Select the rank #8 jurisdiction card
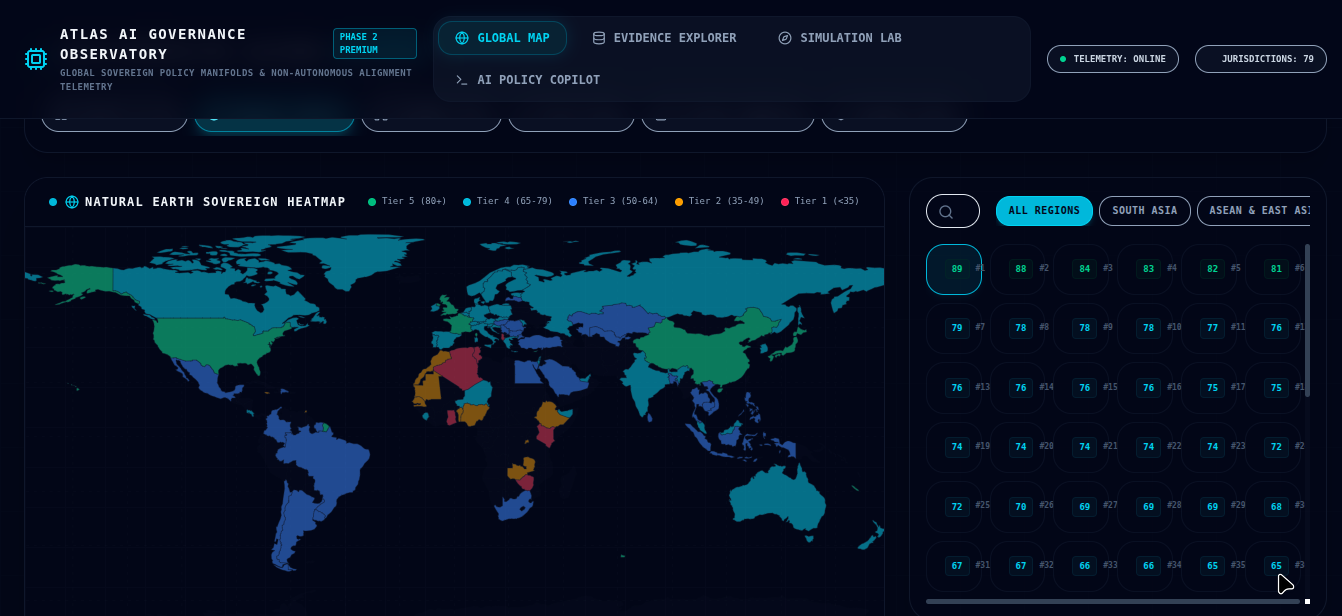 [1018, 328]
